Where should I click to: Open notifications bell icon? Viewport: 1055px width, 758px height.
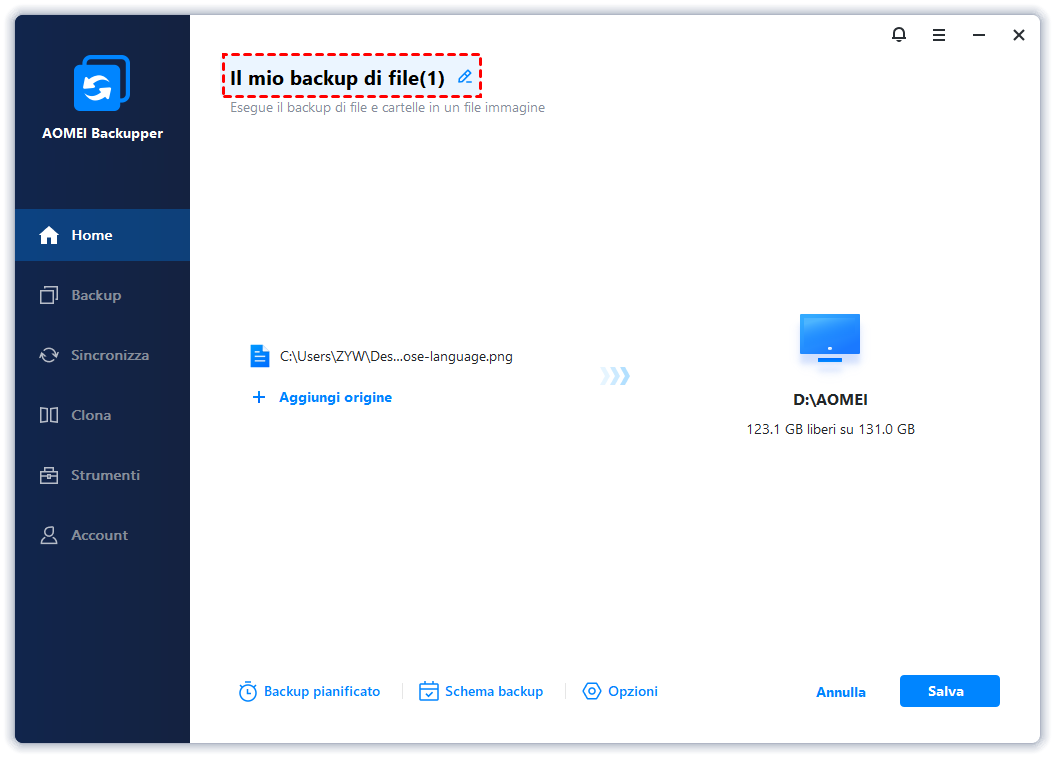pyautogui.click(x=899, y=34)
